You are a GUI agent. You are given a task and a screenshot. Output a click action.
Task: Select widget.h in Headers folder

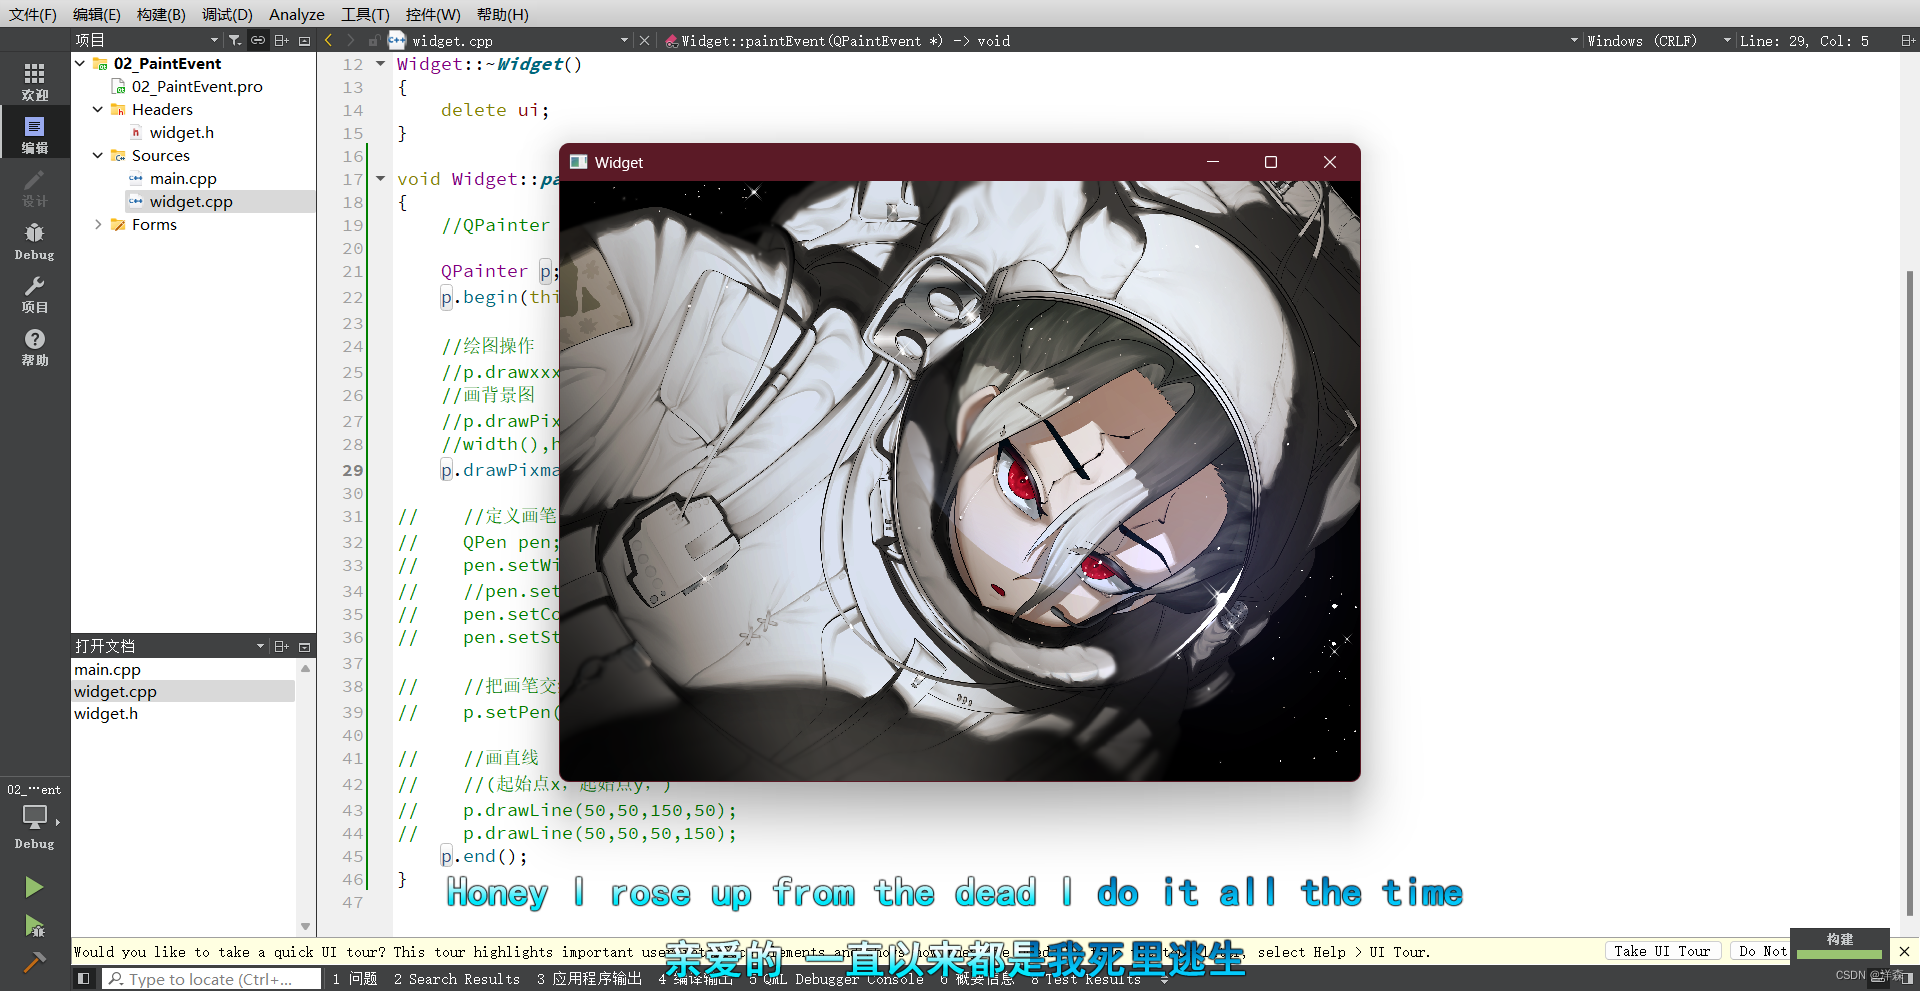181,132
